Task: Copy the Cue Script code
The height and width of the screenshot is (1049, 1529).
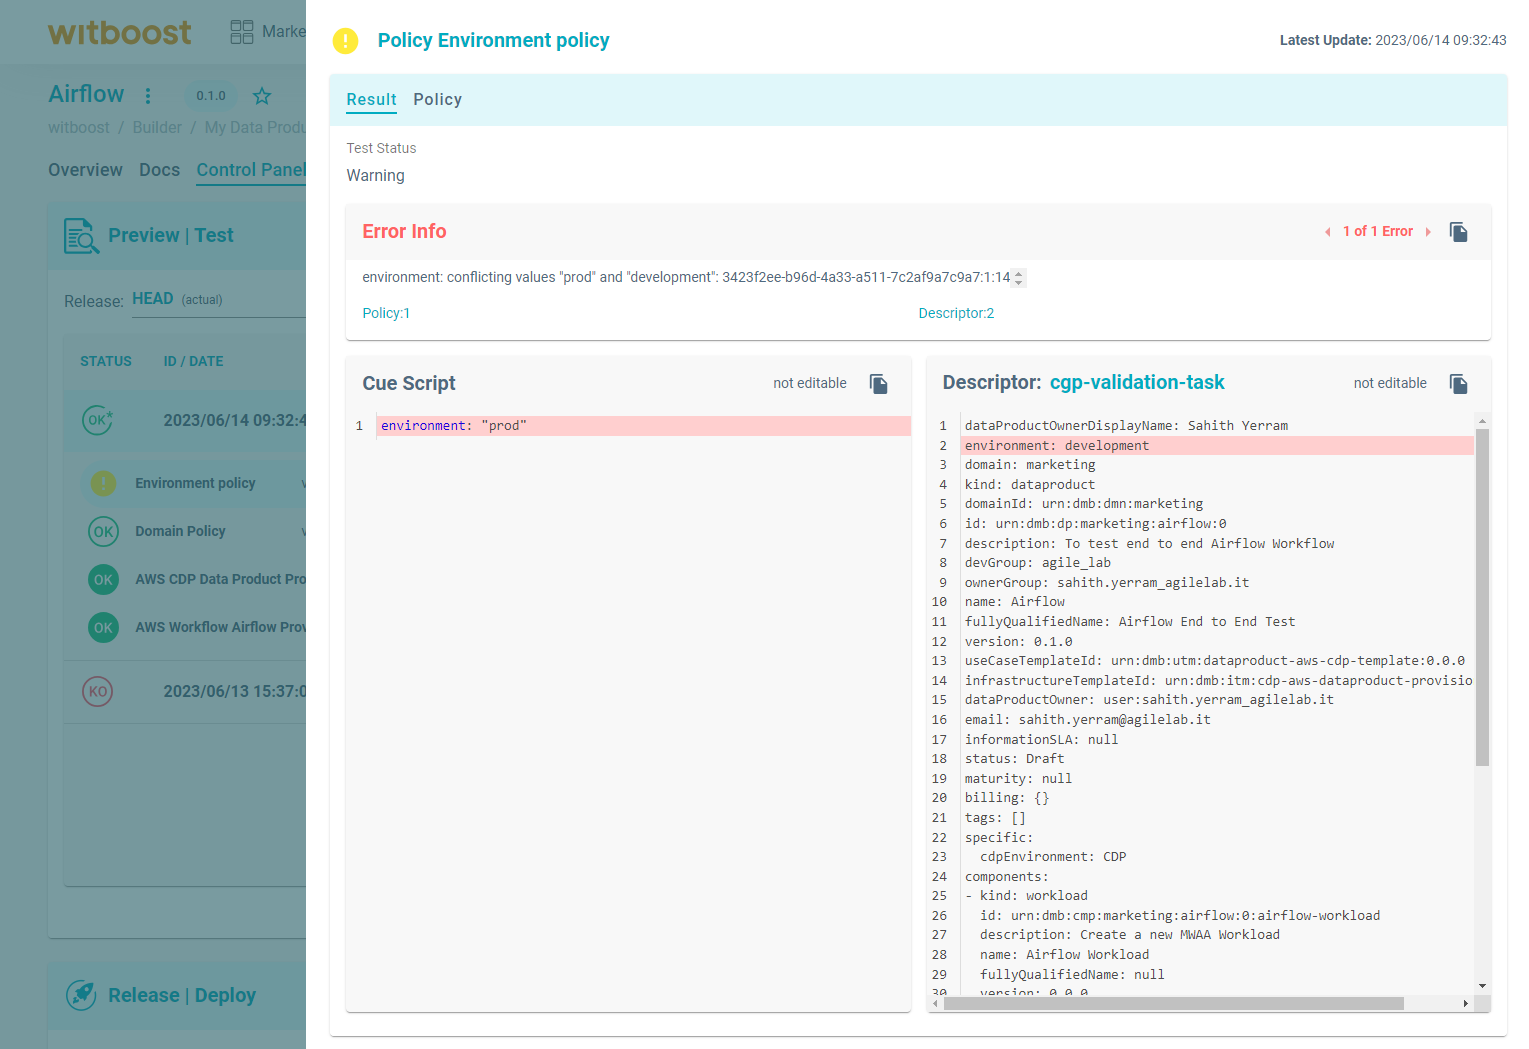Action: click(878, 384)
